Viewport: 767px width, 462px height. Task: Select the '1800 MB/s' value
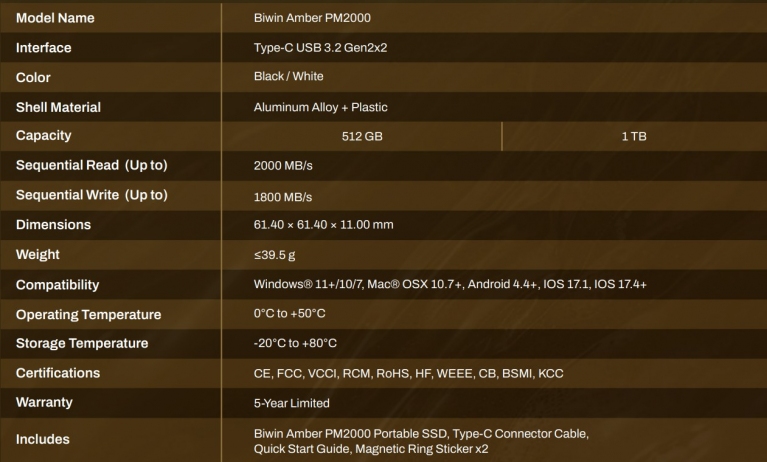pyautogui.click(x=283, y=197)
